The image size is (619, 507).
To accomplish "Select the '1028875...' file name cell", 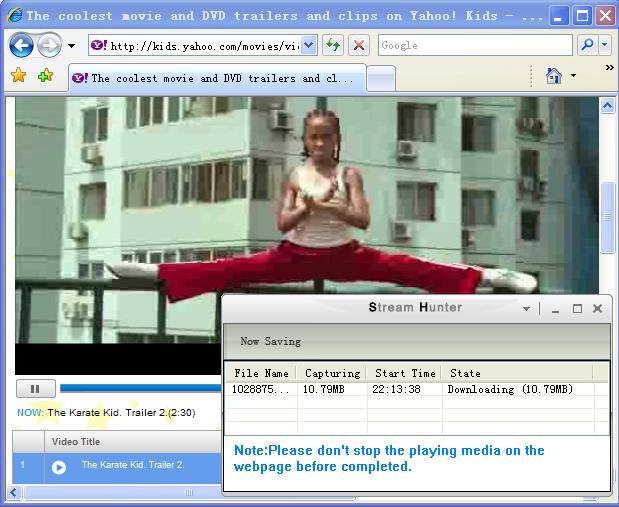I will pyautogui.click(x=261, y=389).
